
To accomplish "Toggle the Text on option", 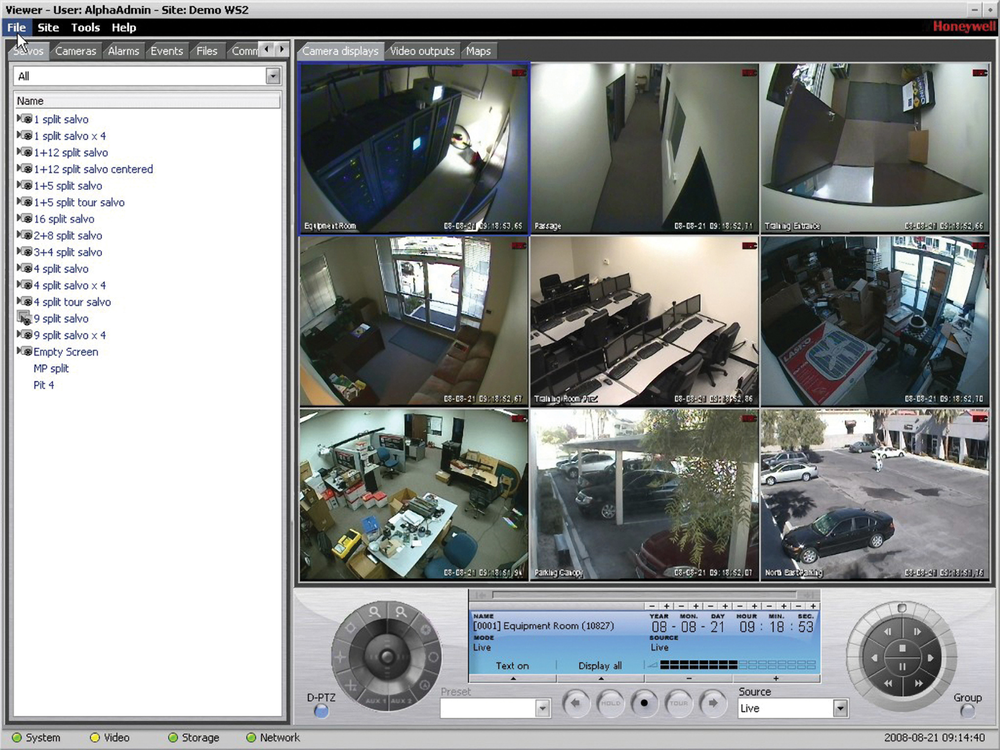I will pos(512,666).
